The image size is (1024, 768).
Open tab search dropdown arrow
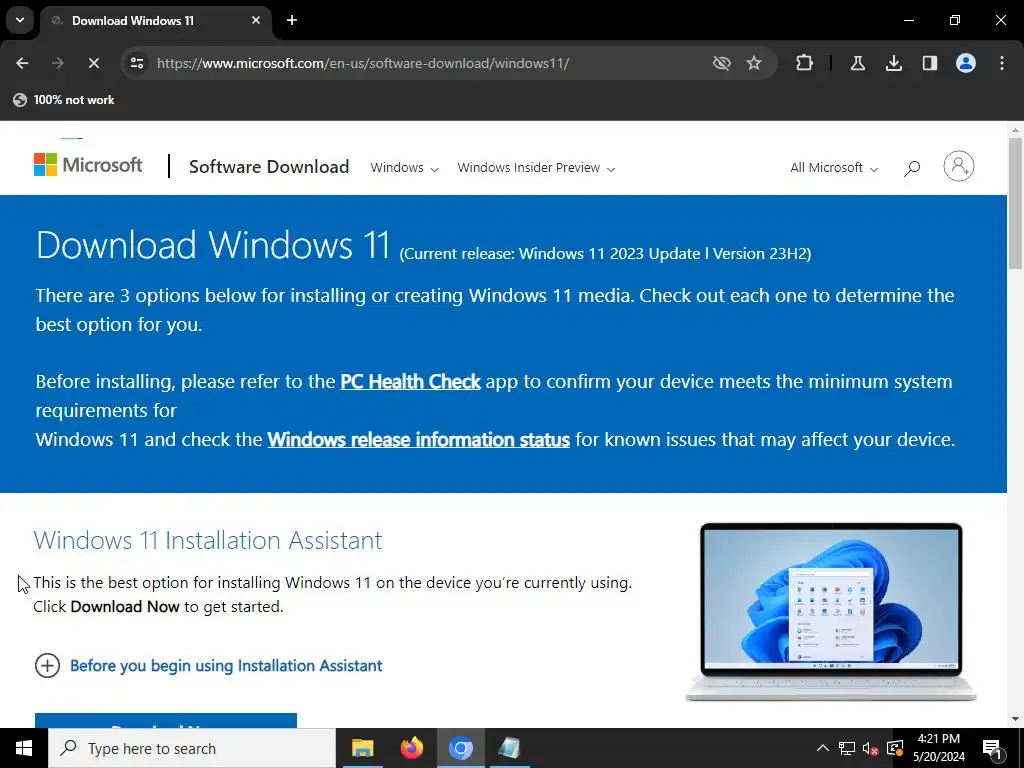click(x=20, y=20)
